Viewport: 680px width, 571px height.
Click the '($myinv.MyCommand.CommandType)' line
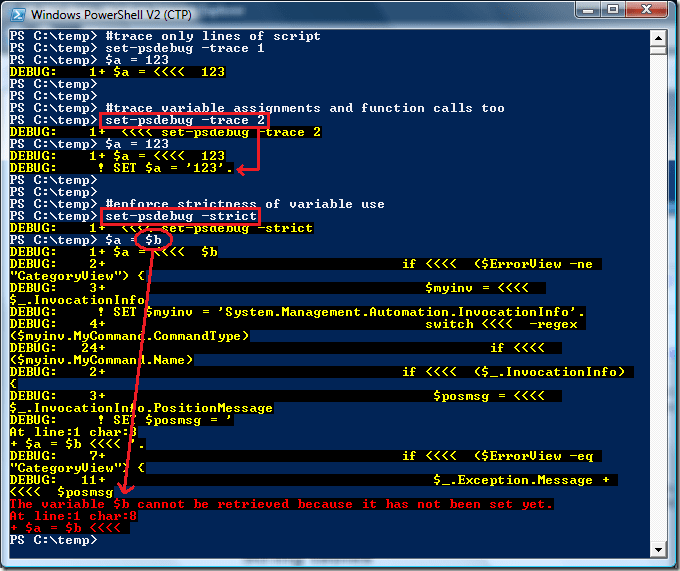tap(129, 336)
